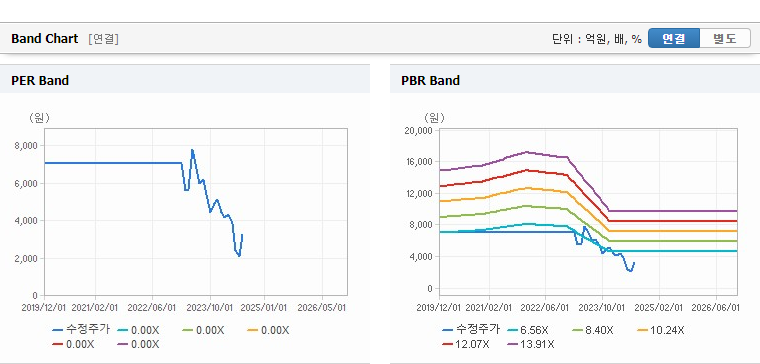Toggle purple 0.00X series in PER legend
Image resolution: width=760 pixels, height=364 pixels.
point(138,344)
